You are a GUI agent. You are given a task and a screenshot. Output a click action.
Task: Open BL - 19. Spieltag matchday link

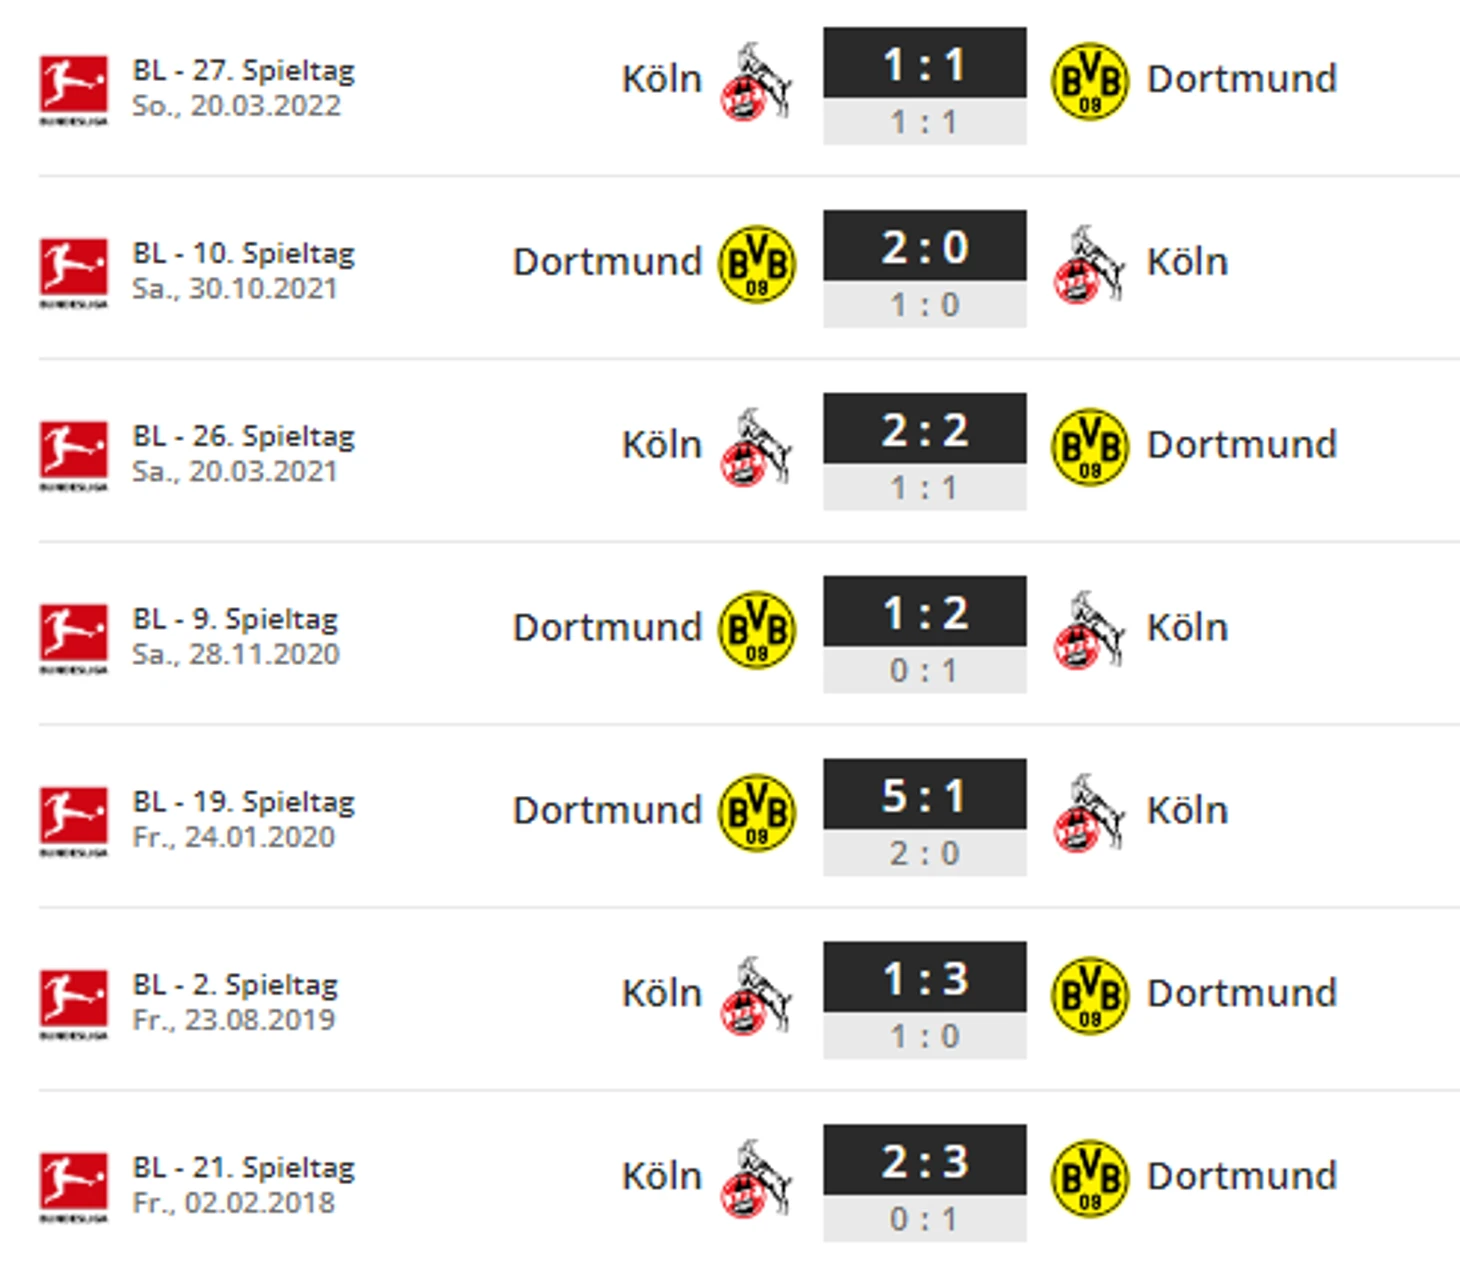click(x=243, y=802)
